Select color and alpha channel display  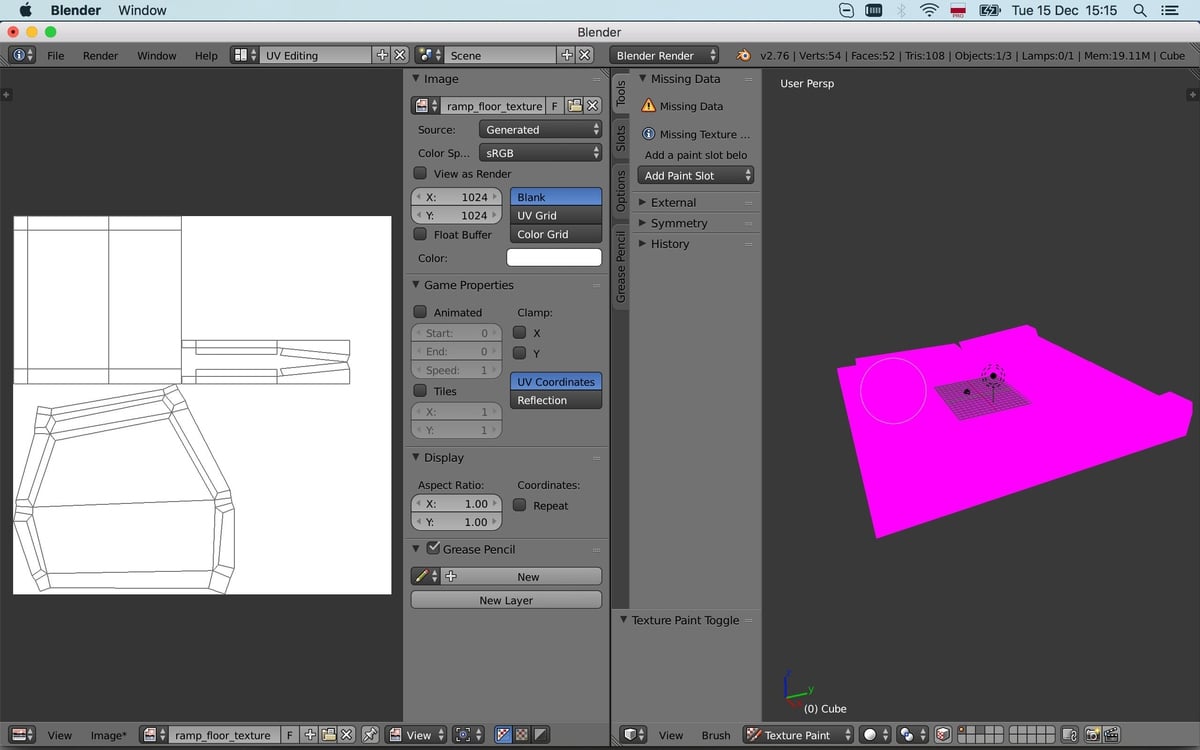pyautogui.click(x=504, y=734)
